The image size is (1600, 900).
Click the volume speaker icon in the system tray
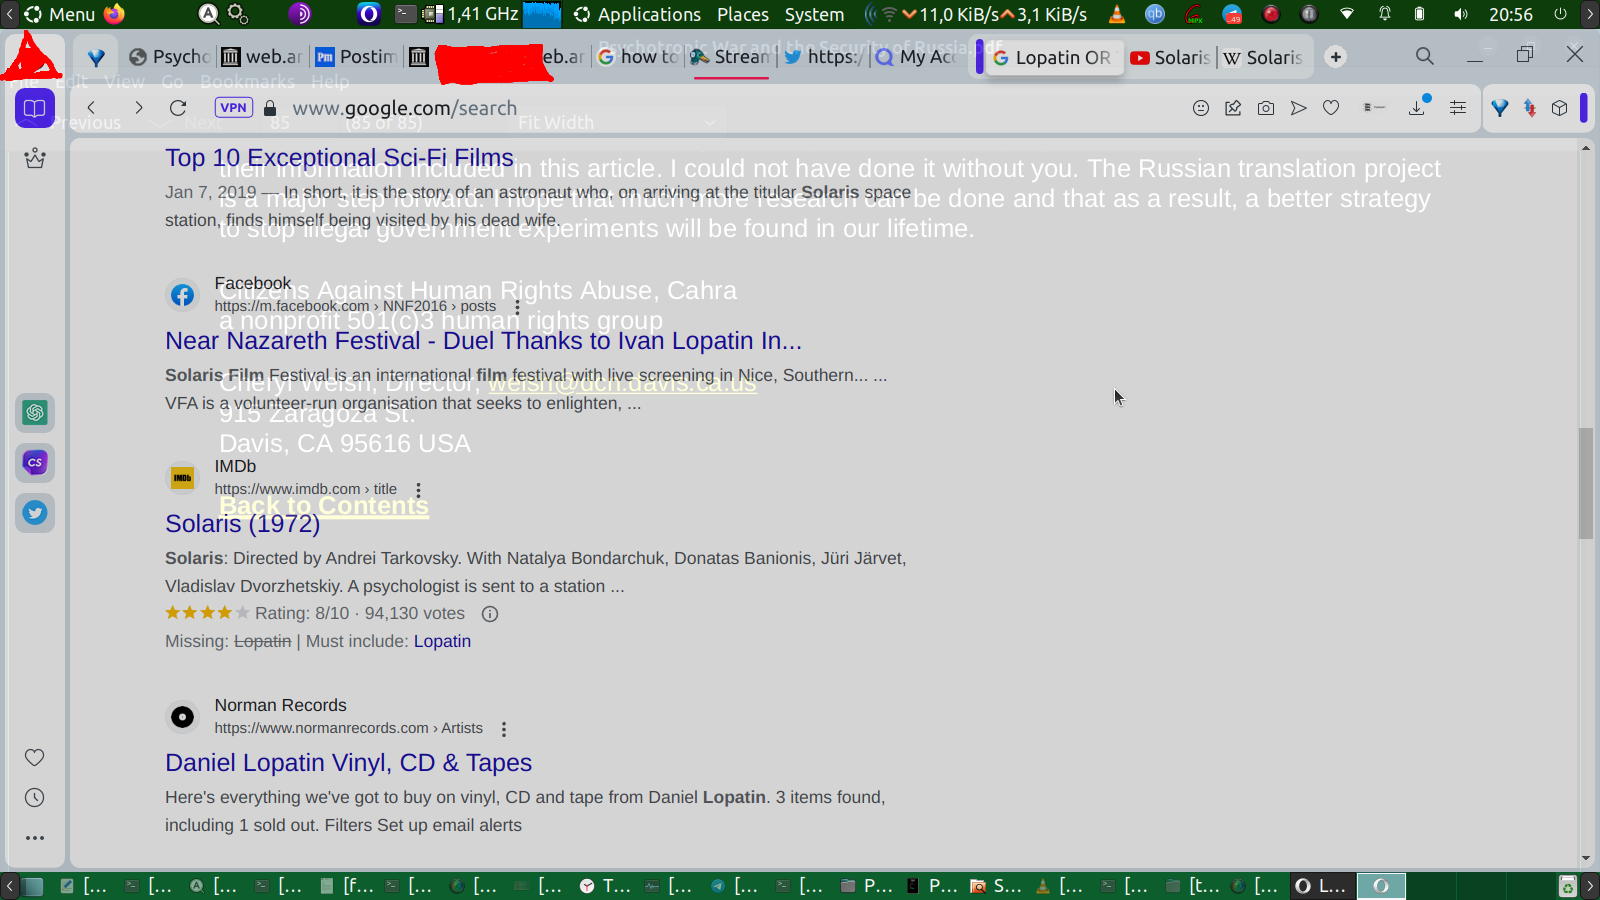tap(1461, 14)
